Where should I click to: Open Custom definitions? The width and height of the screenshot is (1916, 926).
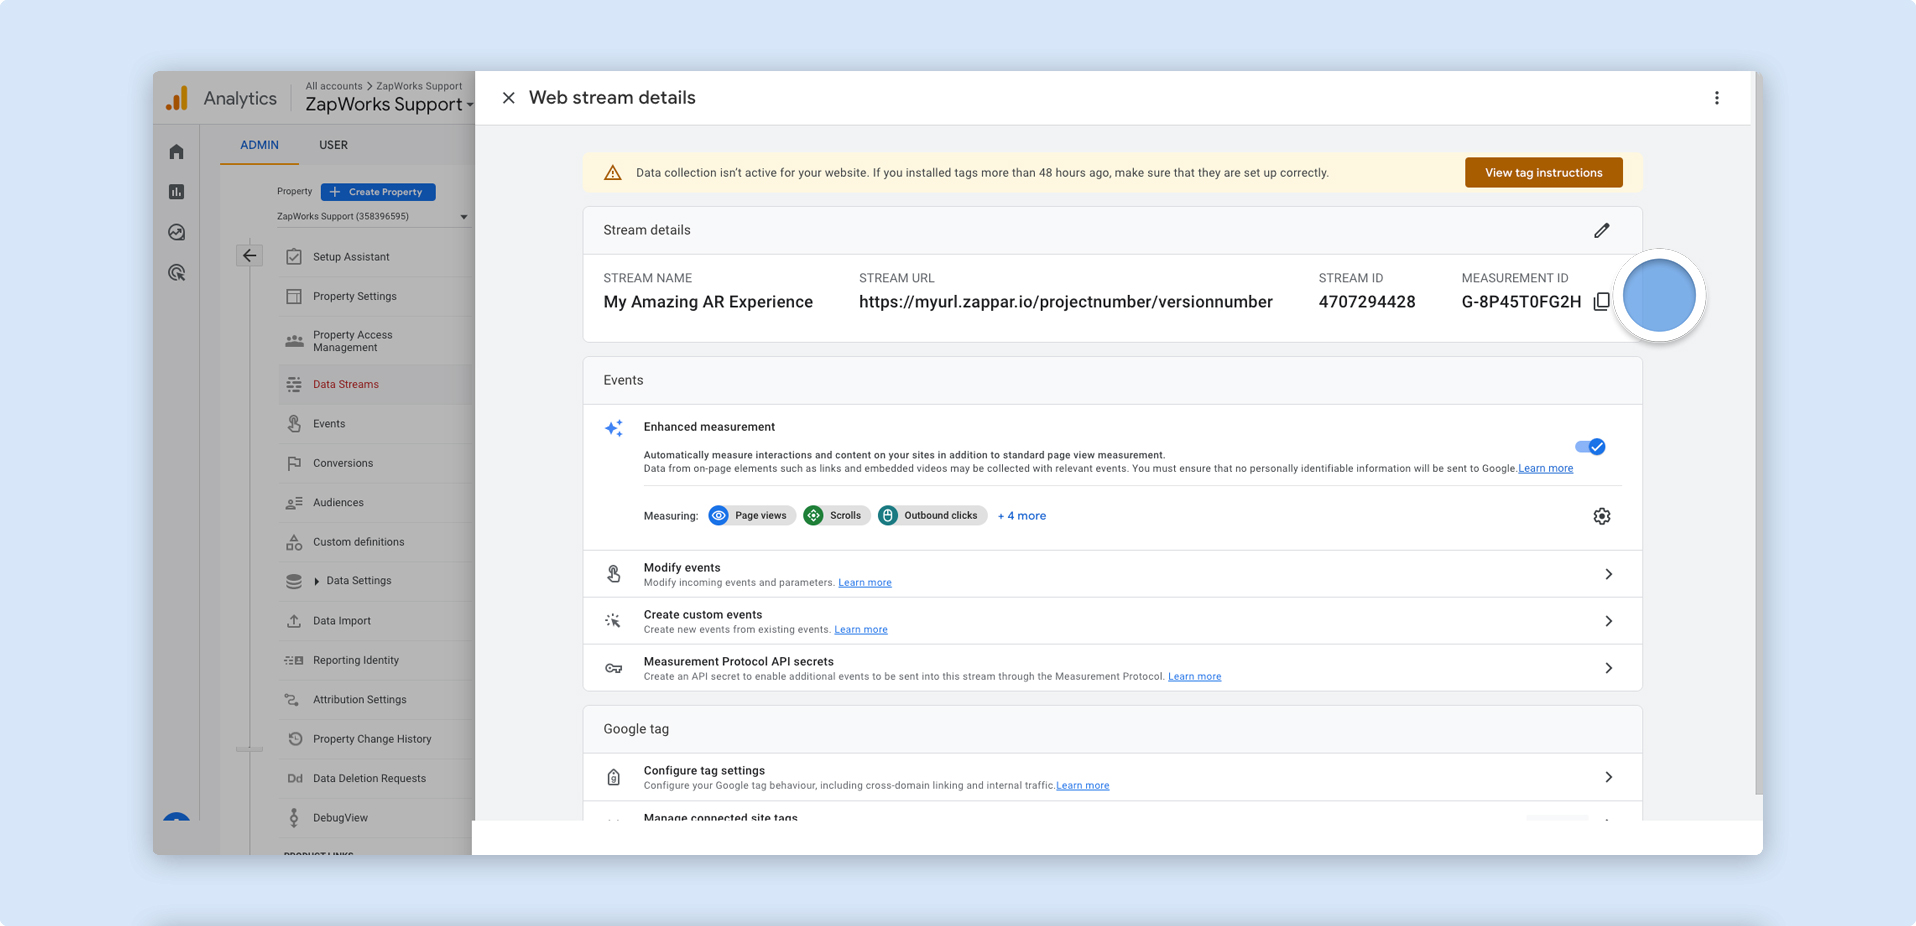click(x=358, y=542)
